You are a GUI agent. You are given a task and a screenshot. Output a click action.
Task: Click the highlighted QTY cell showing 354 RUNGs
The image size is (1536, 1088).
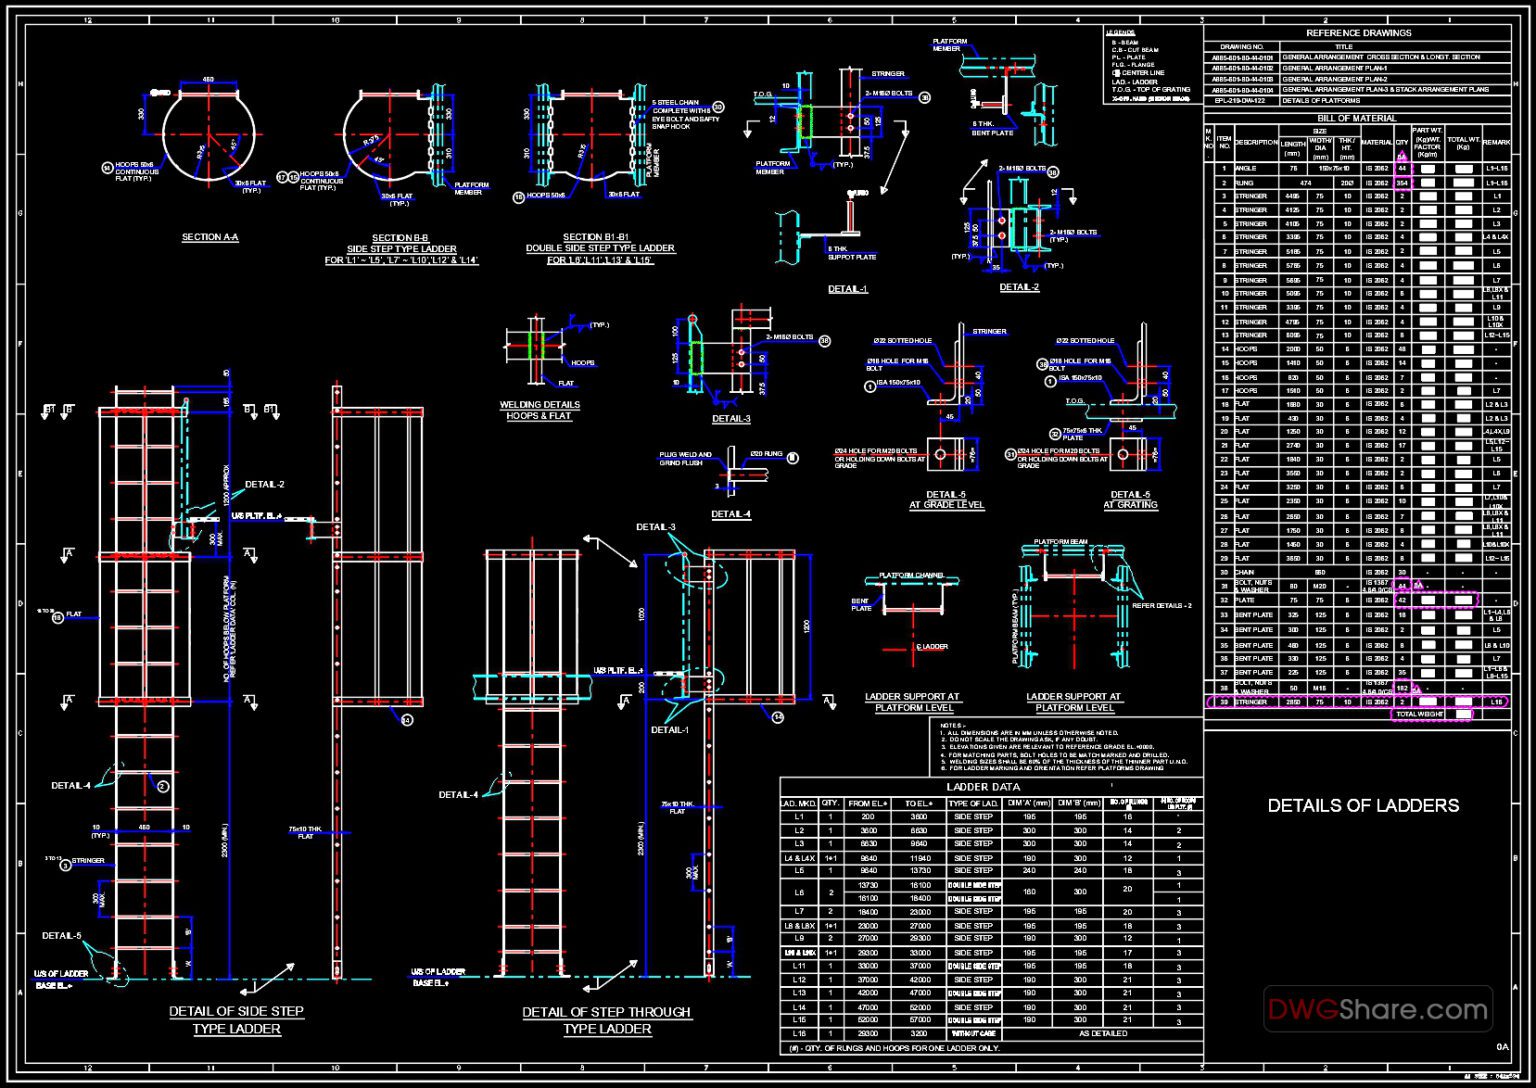(1404, 183)
